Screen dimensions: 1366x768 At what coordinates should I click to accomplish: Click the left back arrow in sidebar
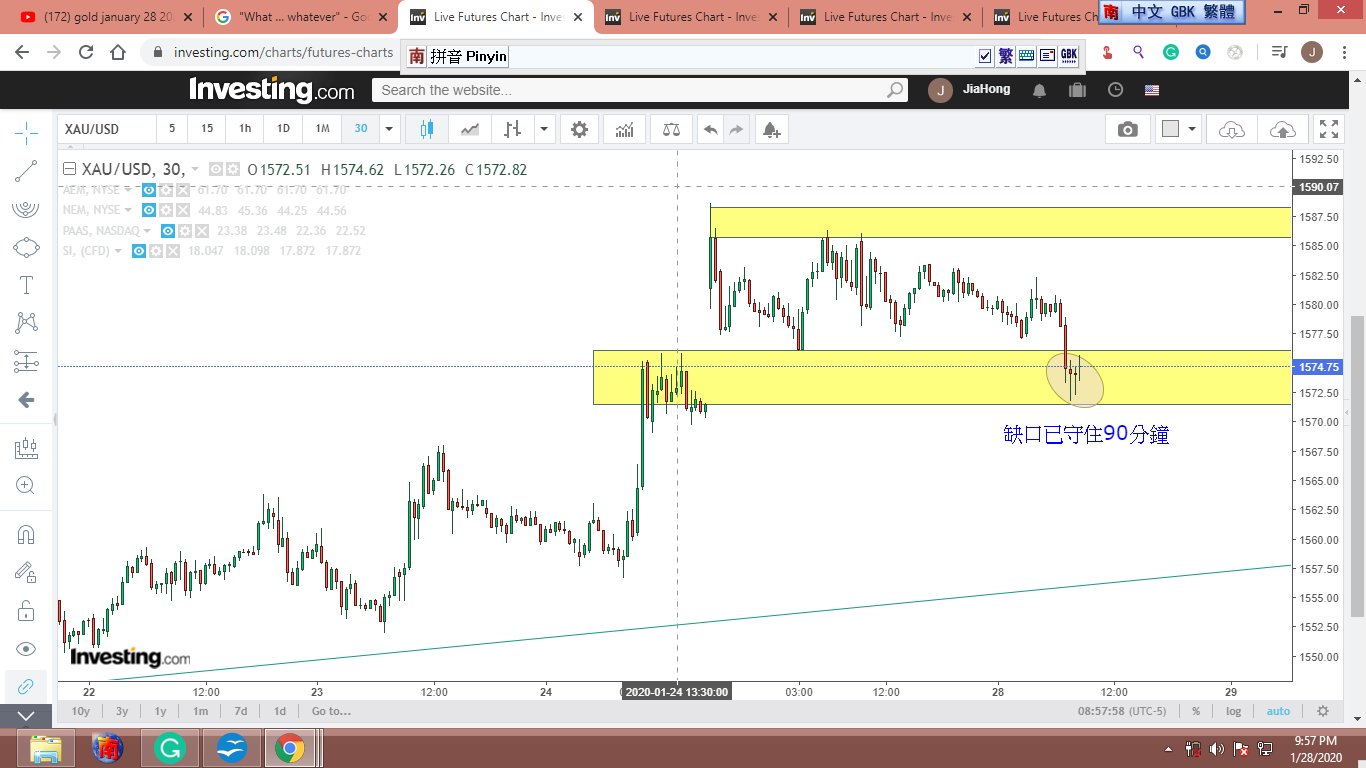coord(26,400)
